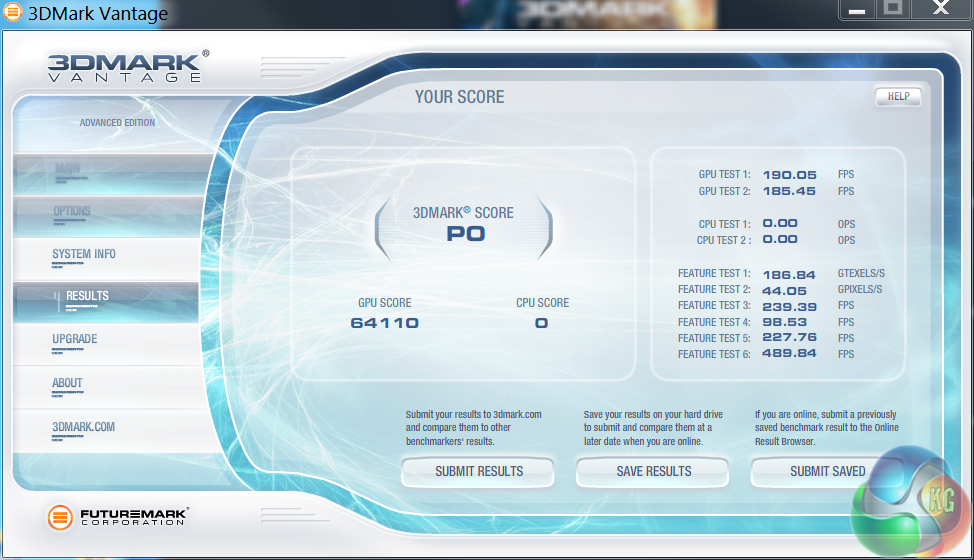This screenshot has height=560, width=974.
Task: Click the 3DMark score value P0
Action: (466, 234)
